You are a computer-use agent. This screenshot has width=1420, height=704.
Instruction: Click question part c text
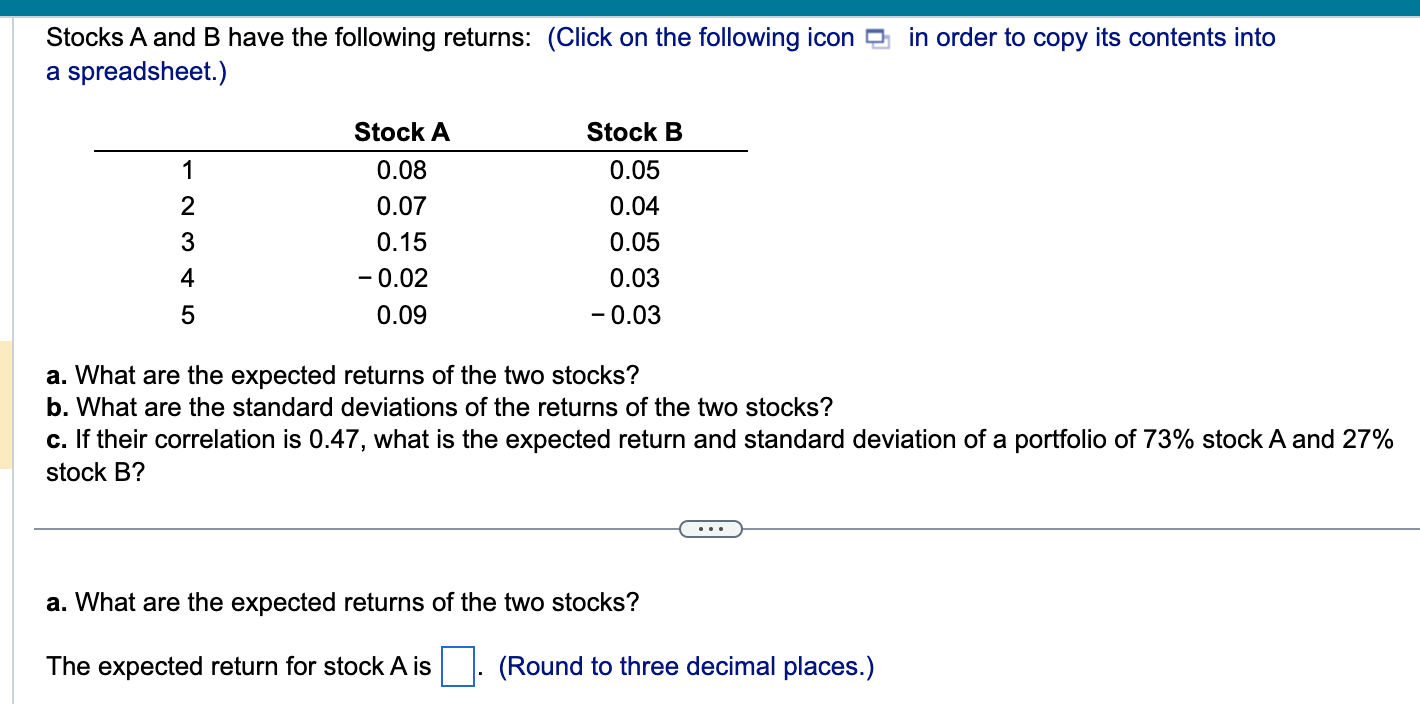[700, 439]
